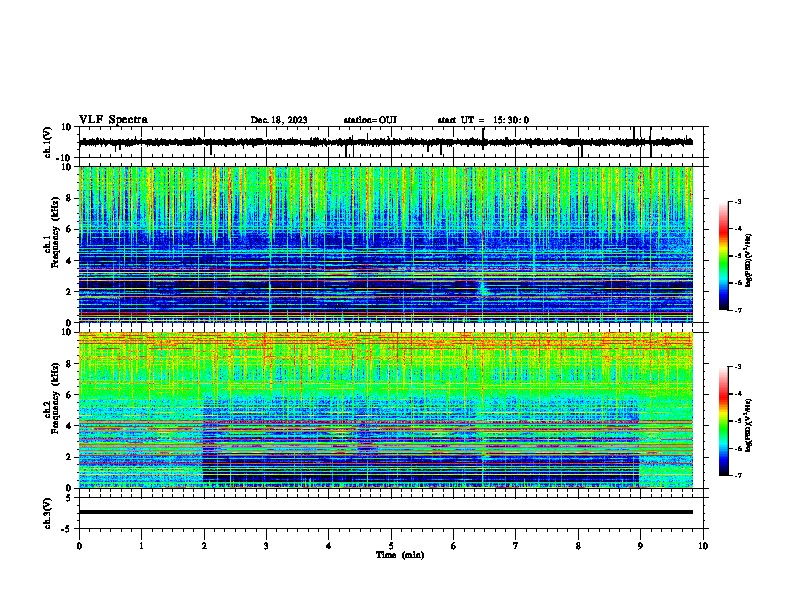Screen dimensions: 792x612
Task: Click the "VLF Spectra" title text
Action: click(113, 120)
